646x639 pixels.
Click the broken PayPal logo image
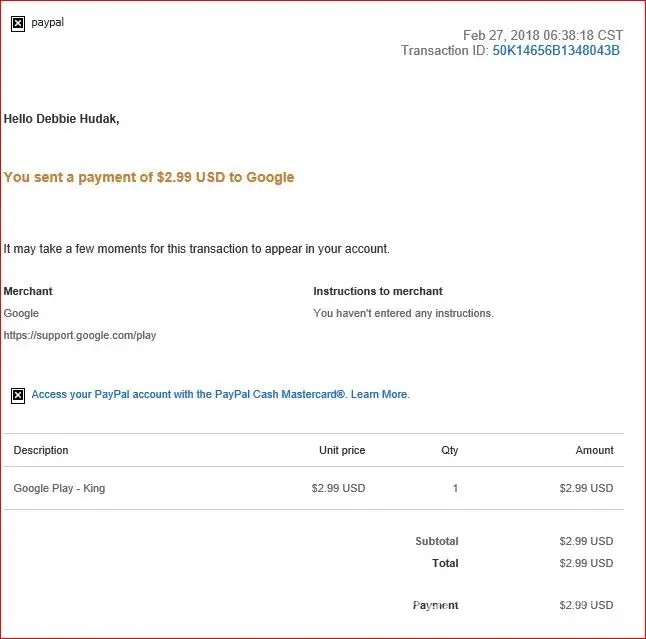point(18,24)
